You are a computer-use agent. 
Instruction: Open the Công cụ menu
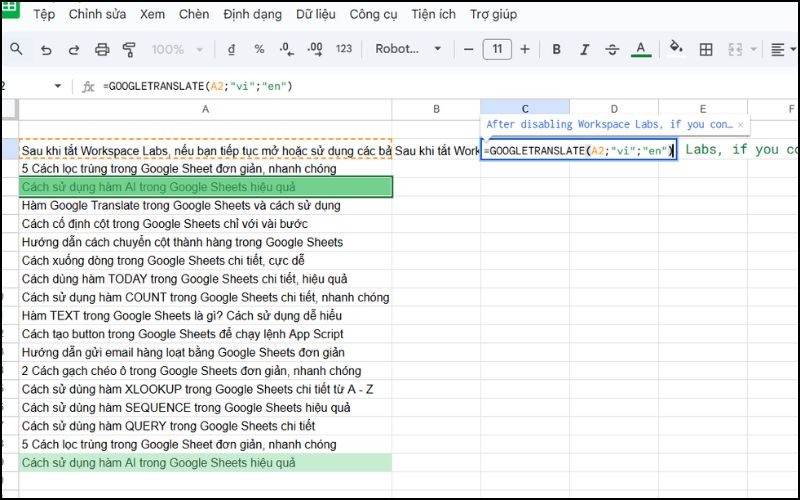pyautogui.click(x=373, y=14)
